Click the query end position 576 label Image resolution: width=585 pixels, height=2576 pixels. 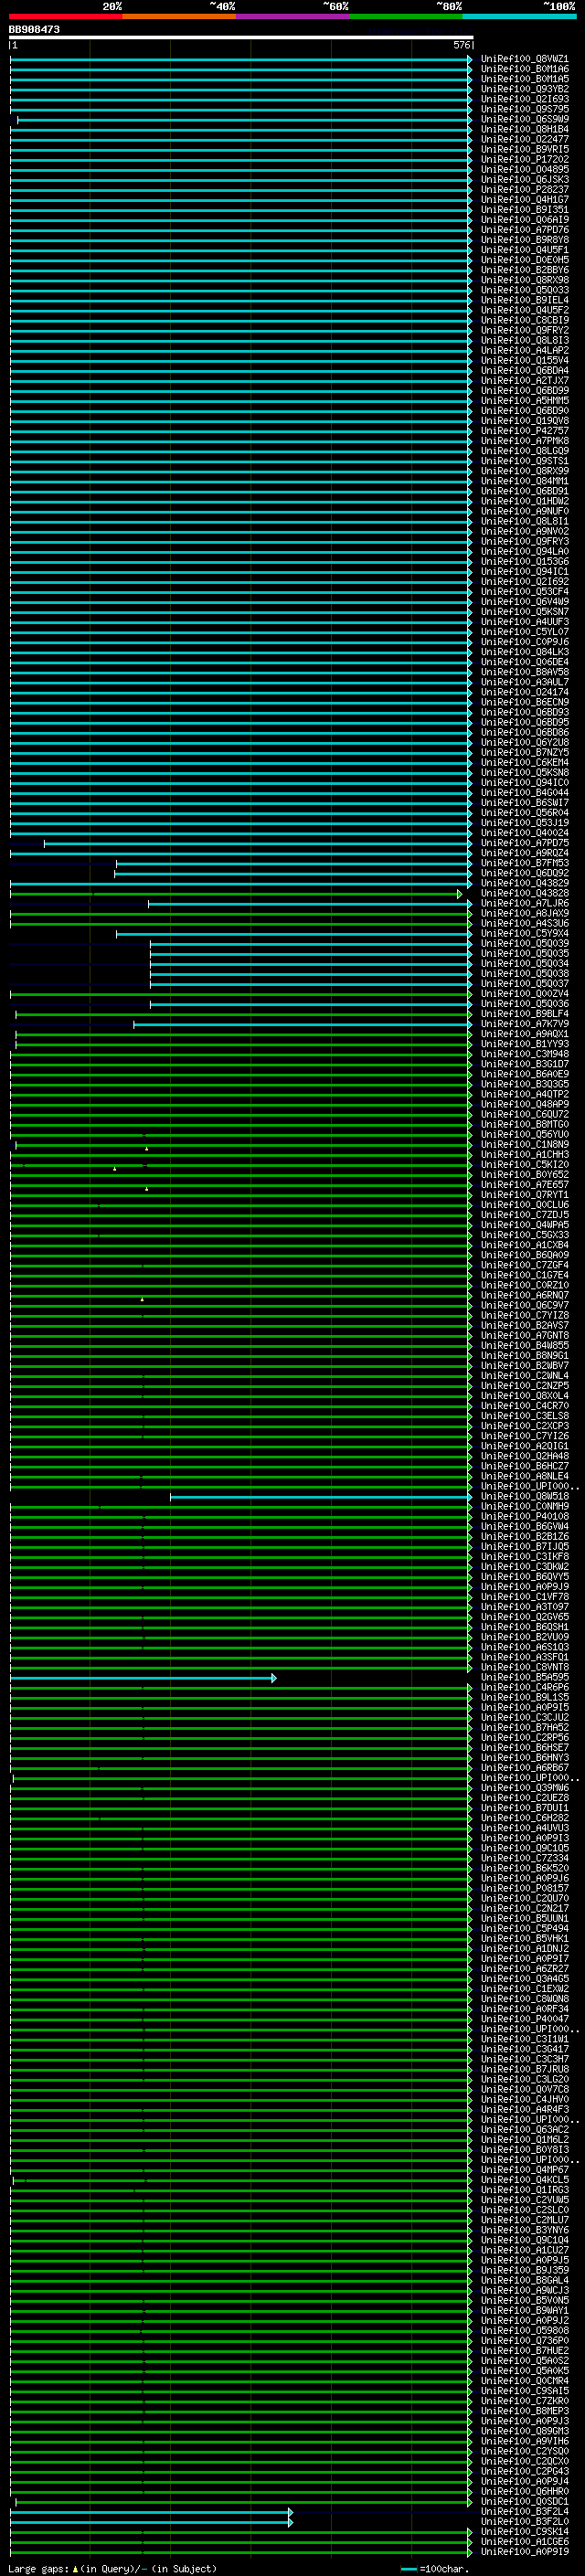coord(462,45)
